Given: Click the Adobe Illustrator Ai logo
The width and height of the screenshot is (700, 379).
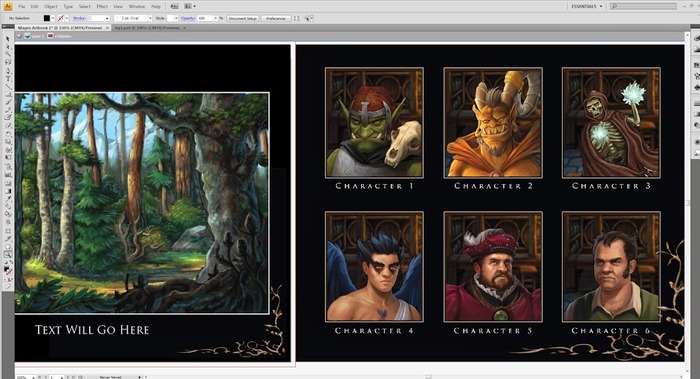Looking at the screenshot, I should point(8,6).
